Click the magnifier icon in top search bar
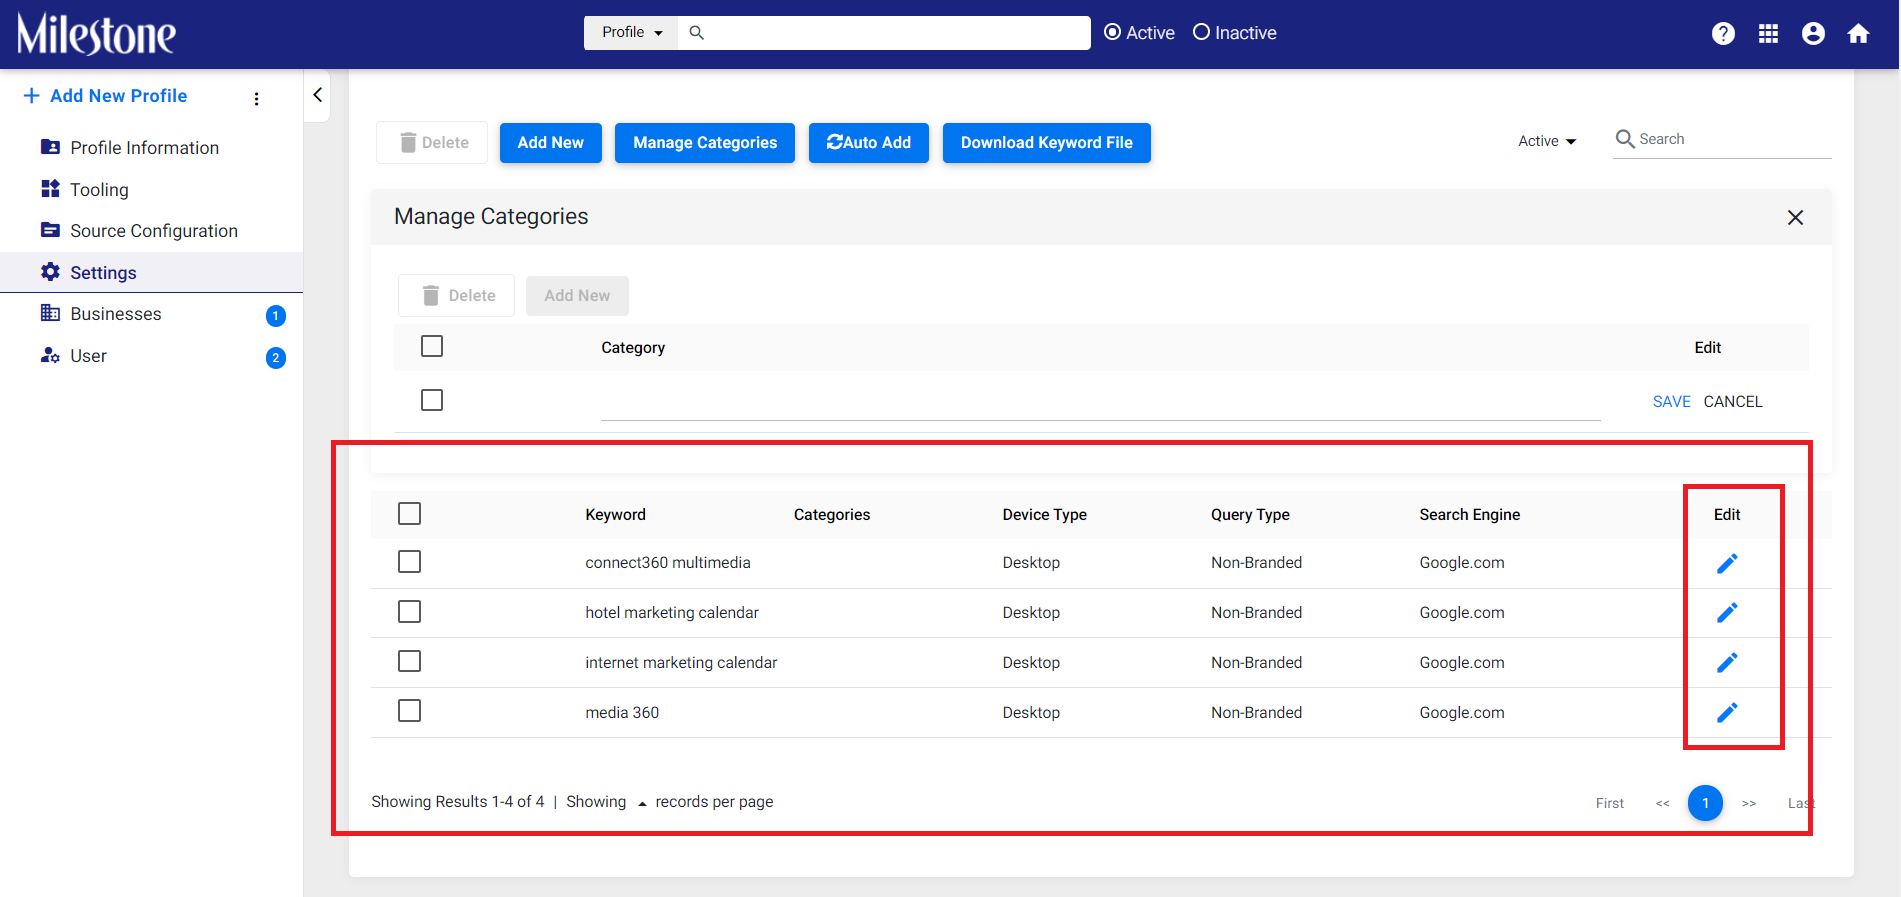This screenshot has width=1901, height=897. pyautogui.click(x=697, y=33)
